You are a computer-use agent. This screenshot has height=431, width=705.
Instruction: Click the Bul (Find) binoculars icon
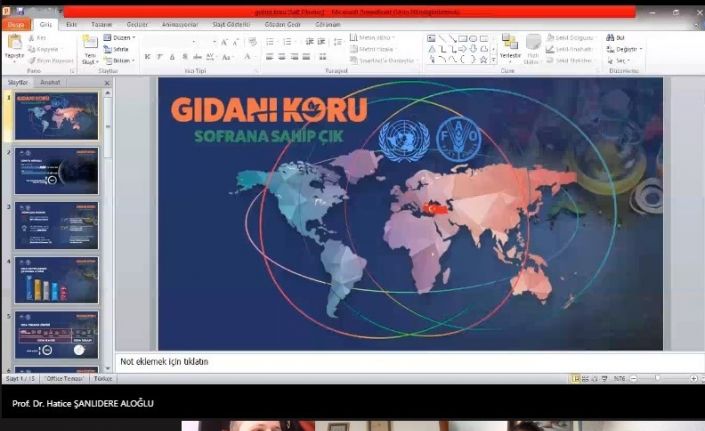(610, 37)
